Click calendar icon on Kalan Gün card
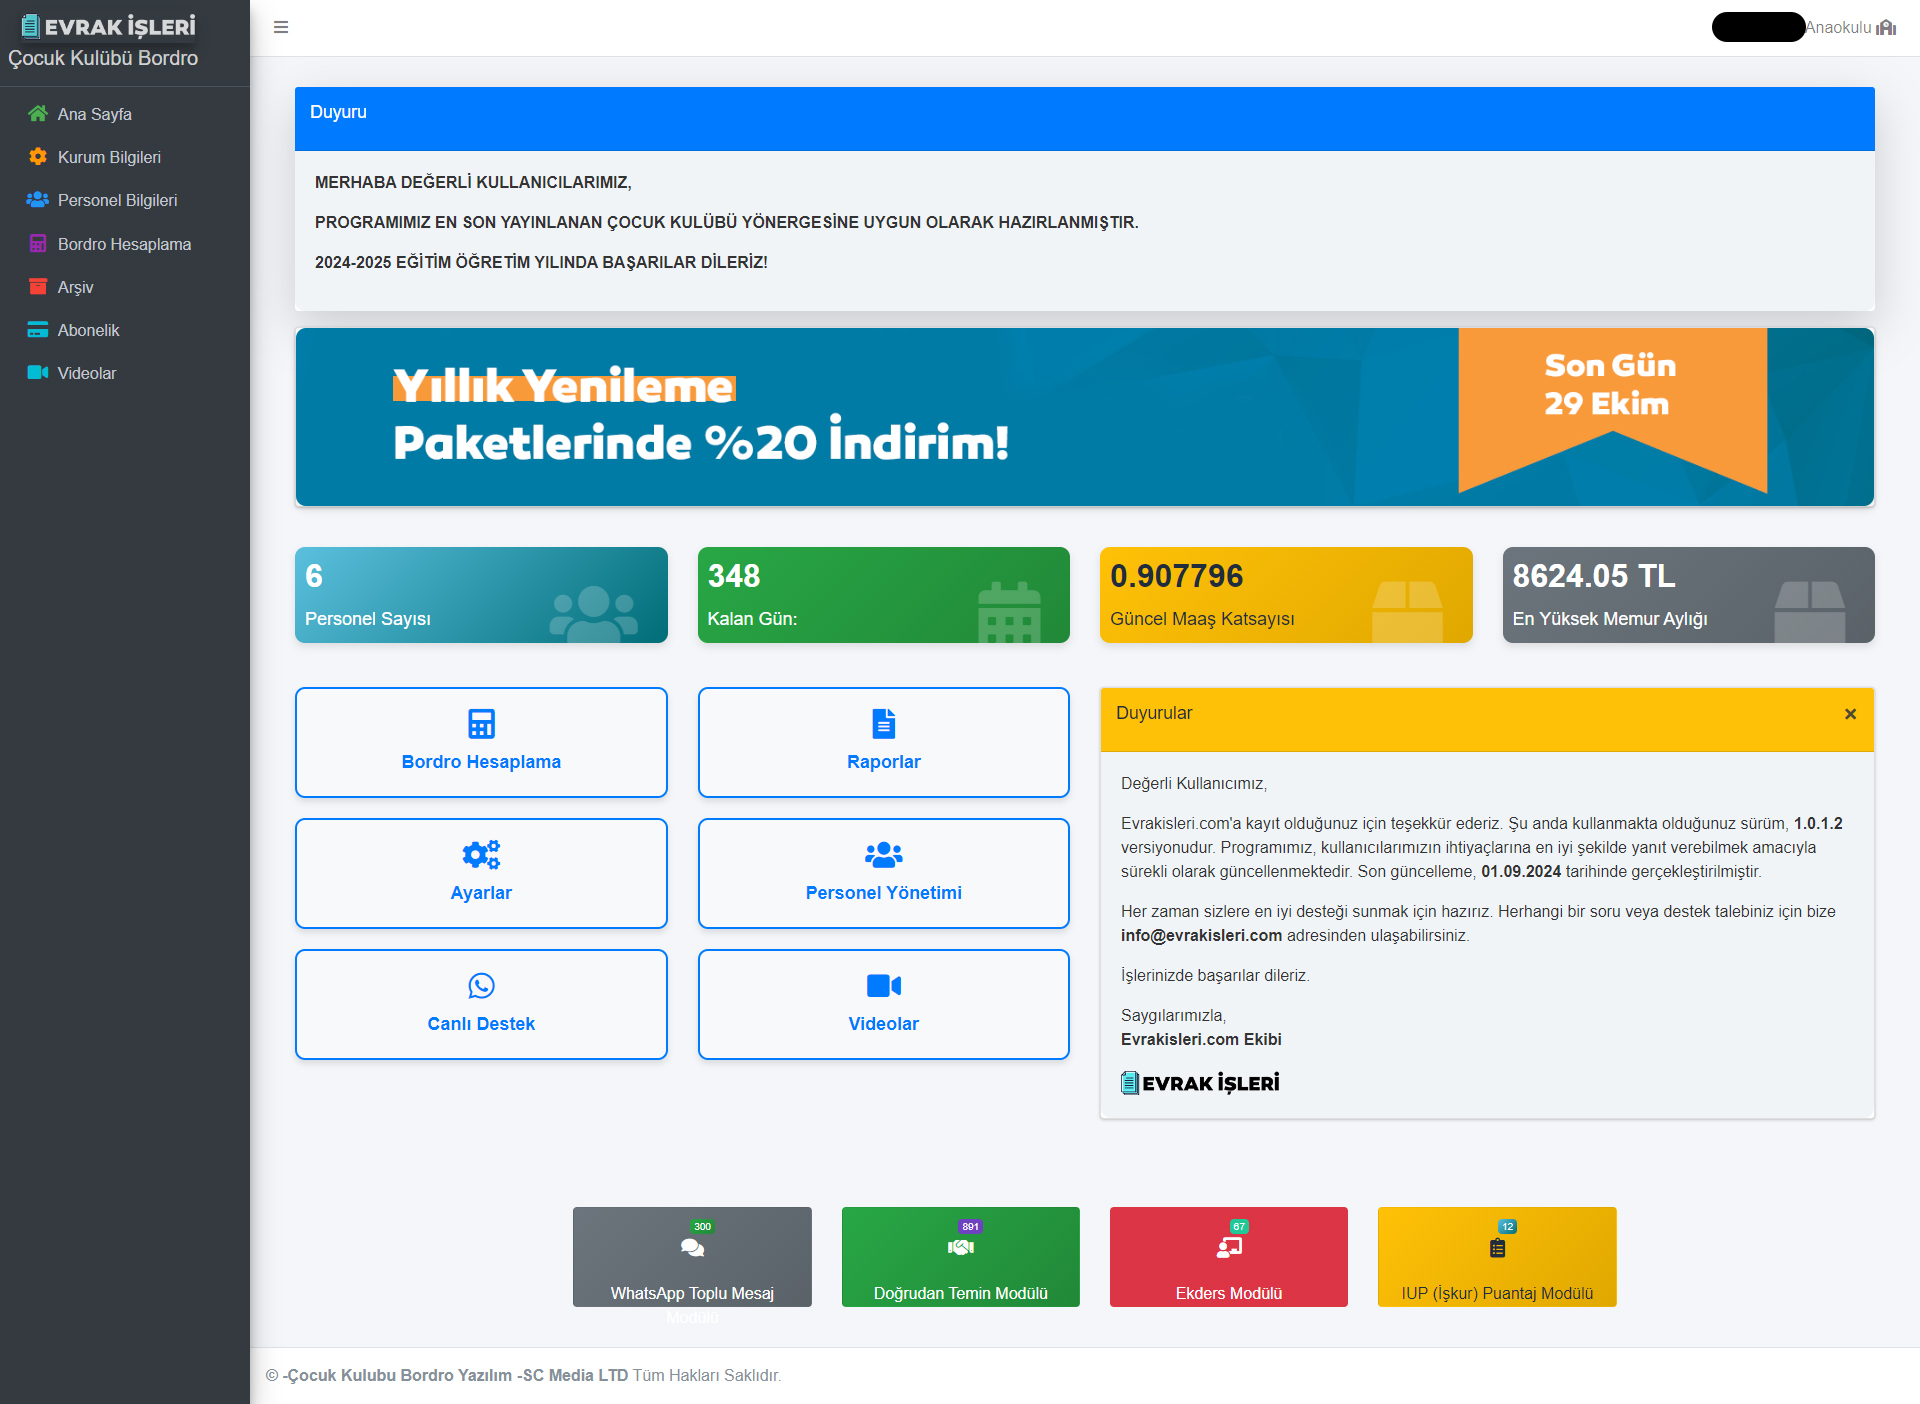 [x=1009, y=611]
